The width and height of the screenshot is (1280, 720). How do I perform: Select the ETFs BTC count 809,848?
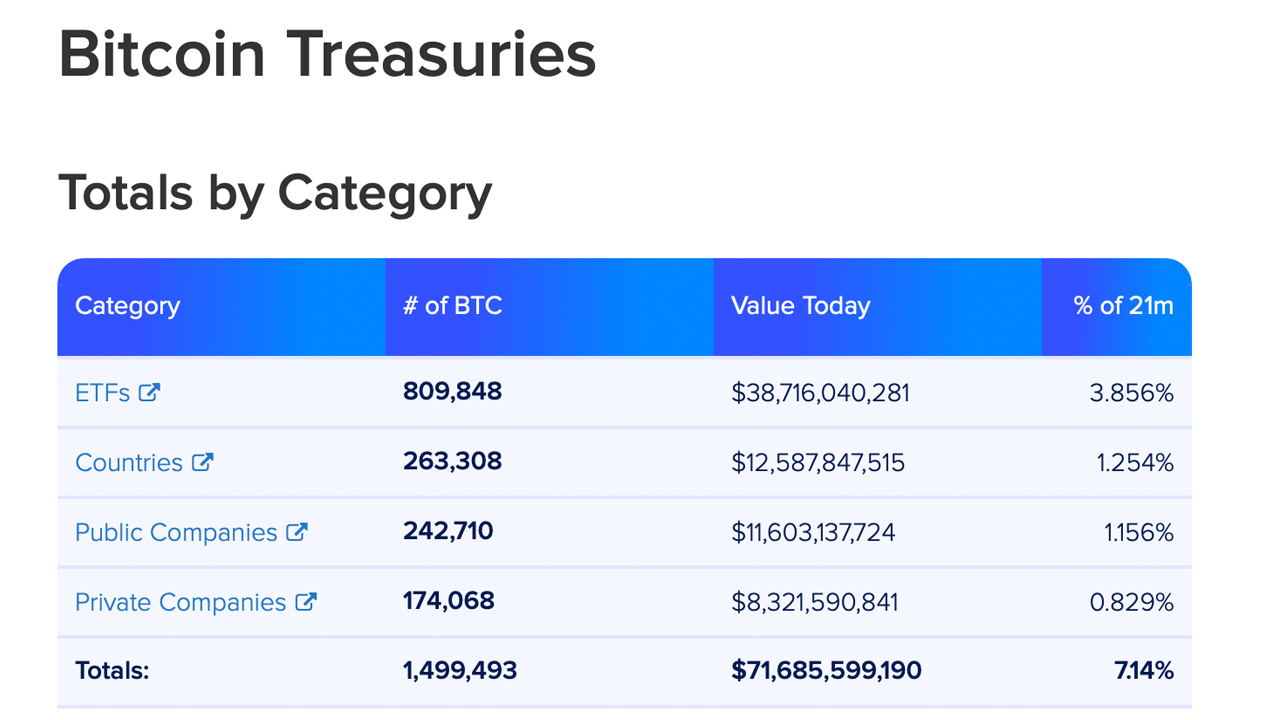(x=452, y=392)
